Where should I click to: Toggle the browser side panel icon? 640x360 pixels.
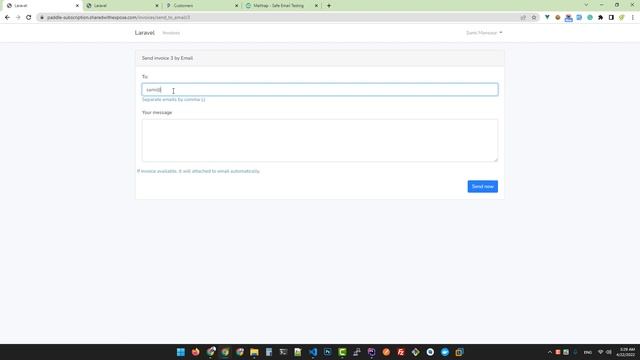tap(611, 18)
